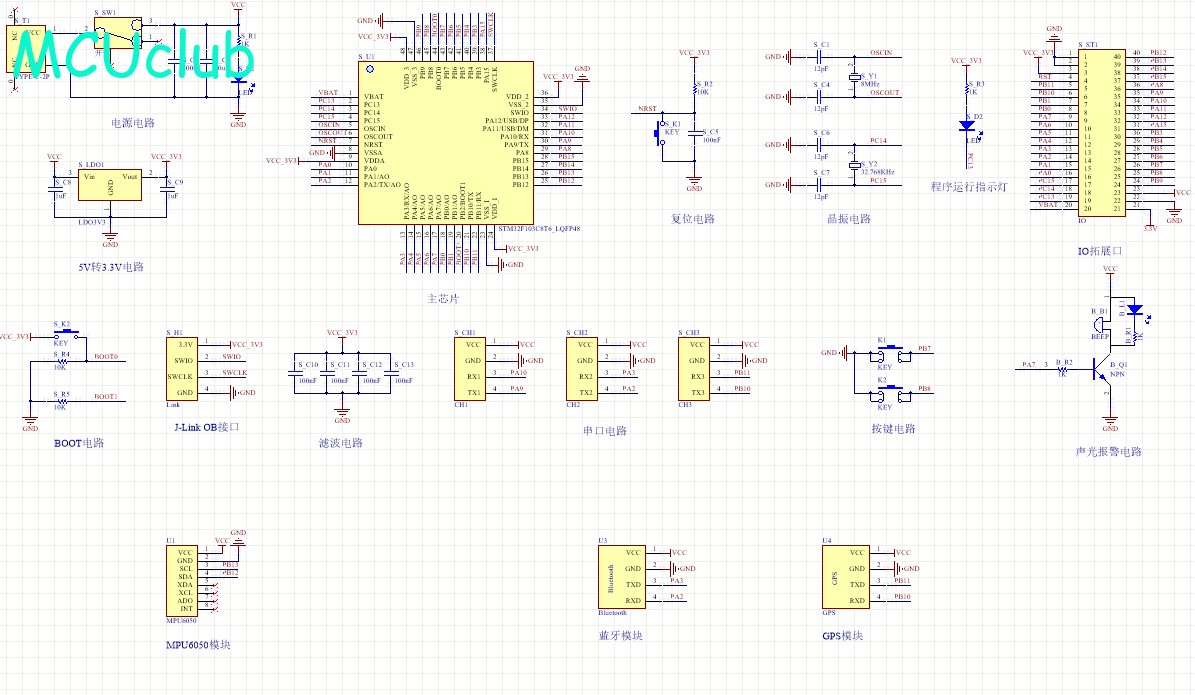Click the SWCLK net label on Link header
Viewport: 1195px width, 695px height.
235,373
